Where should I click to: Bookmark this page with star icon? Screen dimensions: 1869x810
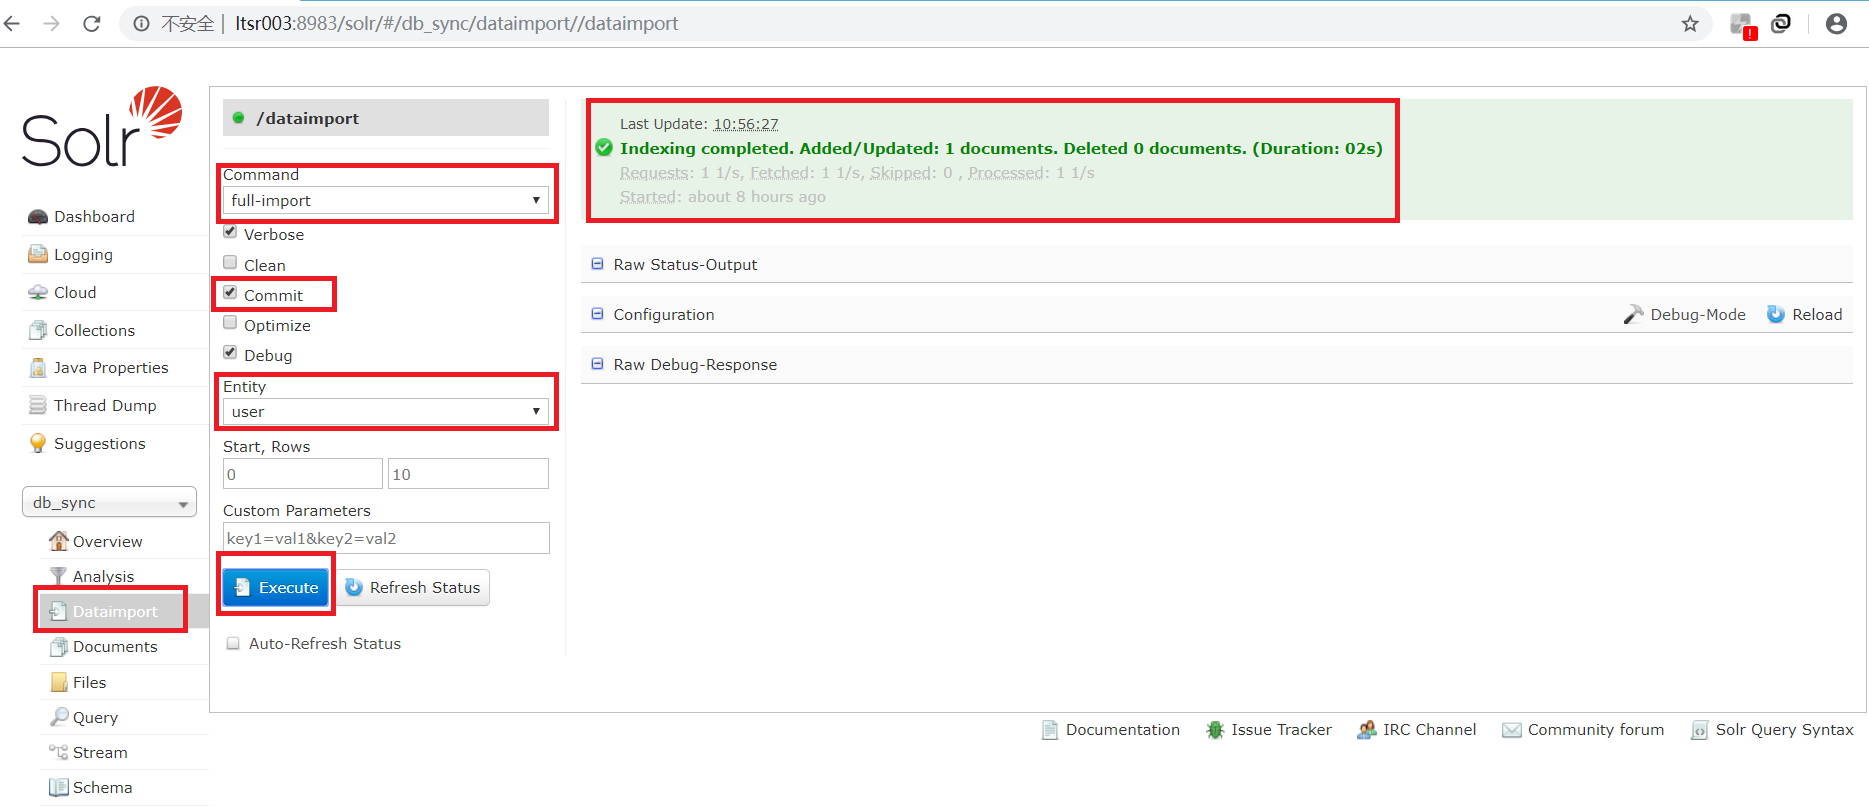pos(1690,23)
